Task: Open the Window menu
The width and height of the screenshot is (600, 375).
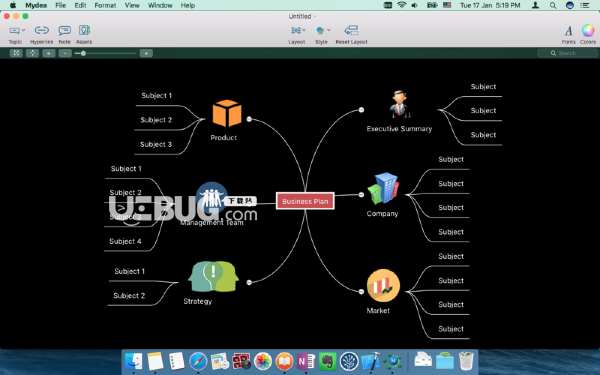Action: (160, 5)
